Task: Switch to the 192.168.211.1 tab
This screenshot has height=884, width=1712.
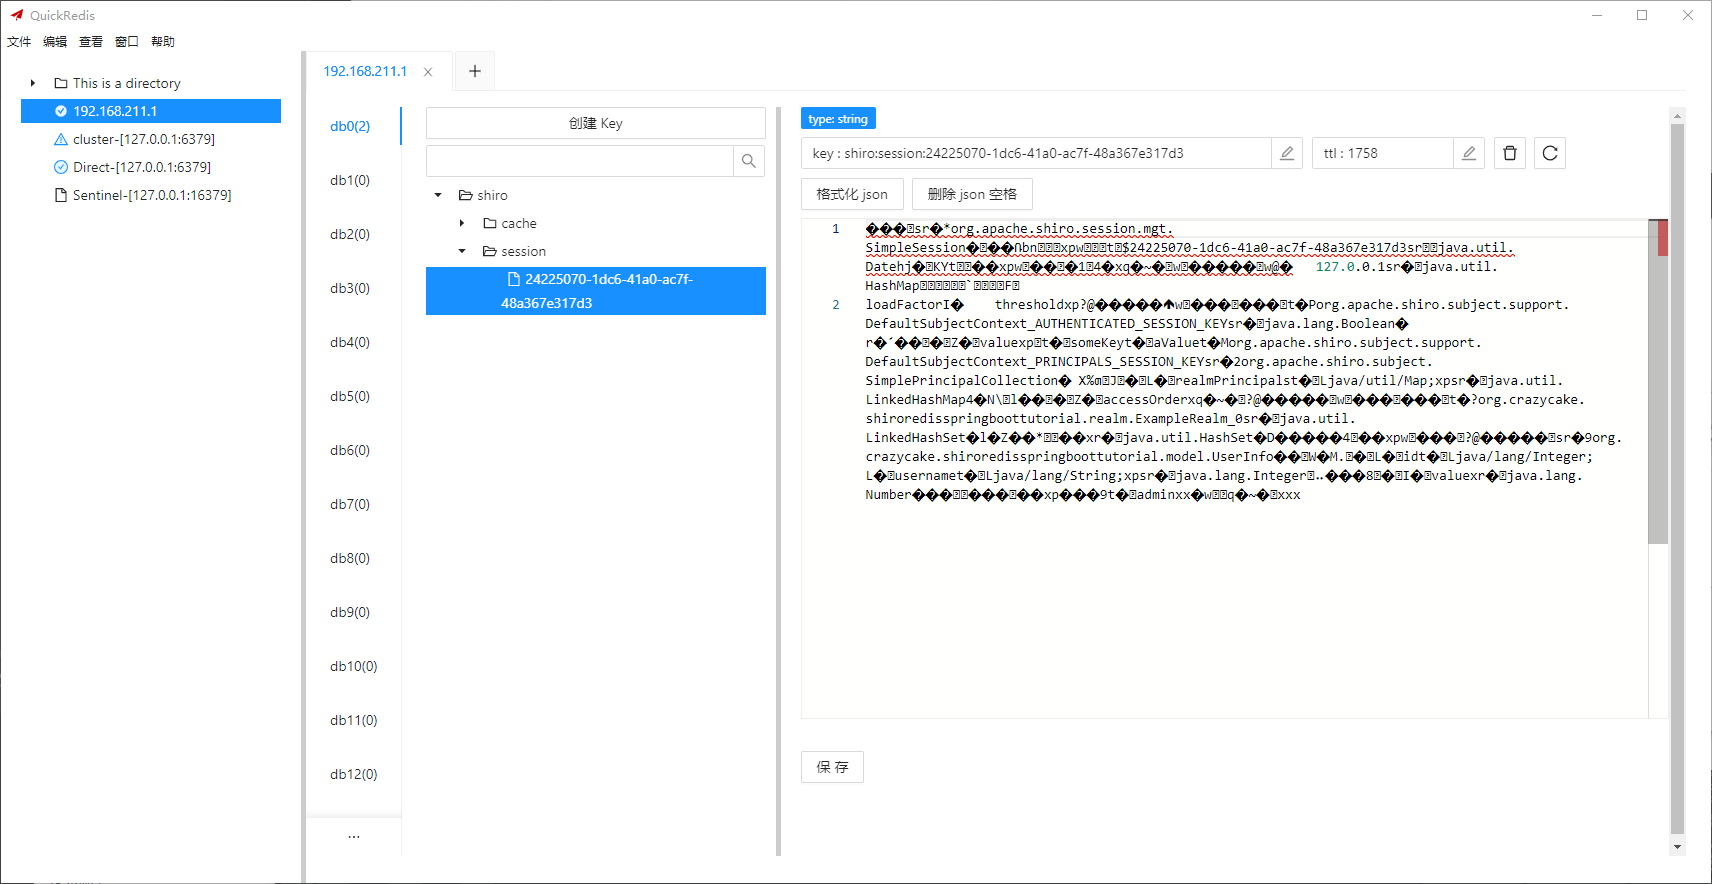Action: coord(365,71)
